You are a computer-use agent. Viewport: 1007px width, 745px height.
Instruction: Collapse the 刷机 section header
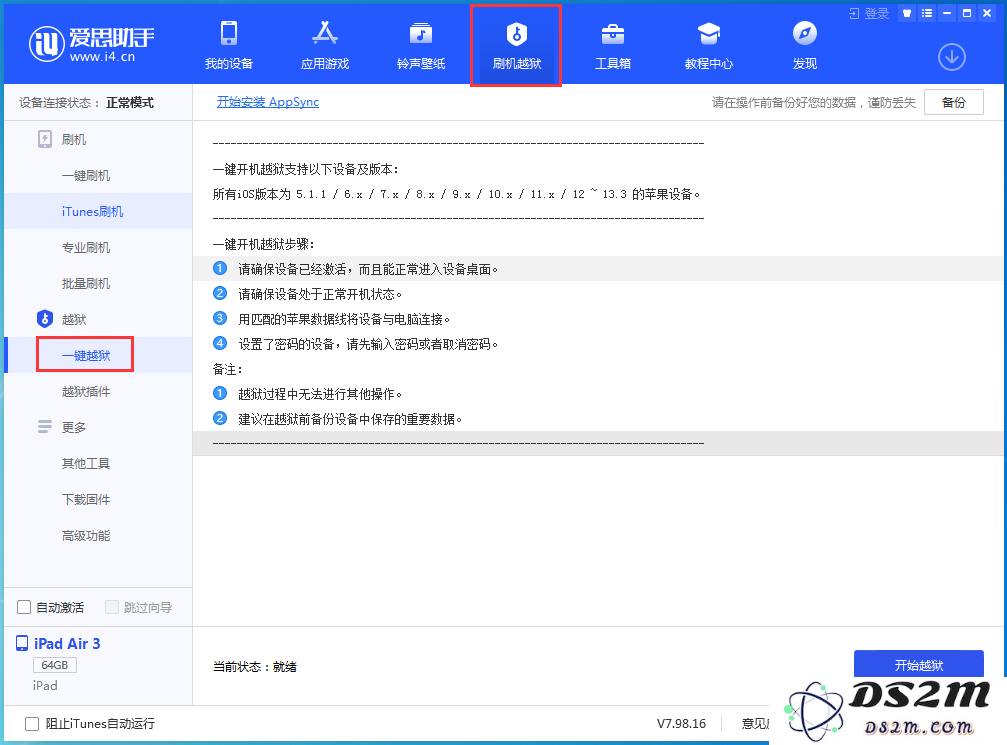point(74,139)
